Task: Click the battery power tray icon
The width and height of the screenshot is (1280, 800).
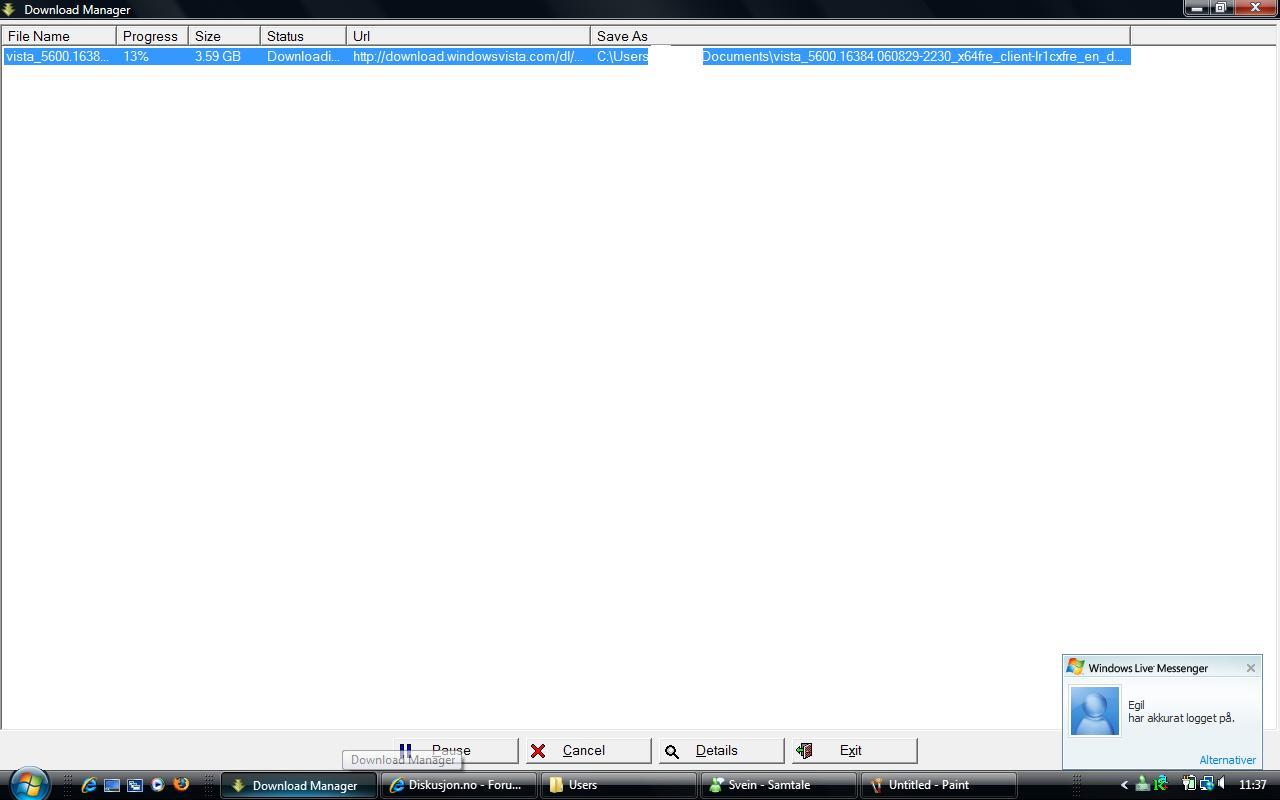Action: pos(1189,785)
